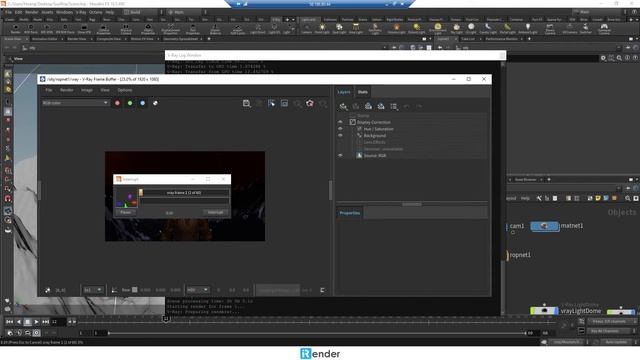Click the panel toggle icon at status bar right
This screenshot has width=640, height=360.
pyautogui.click(x=322, y=290)
